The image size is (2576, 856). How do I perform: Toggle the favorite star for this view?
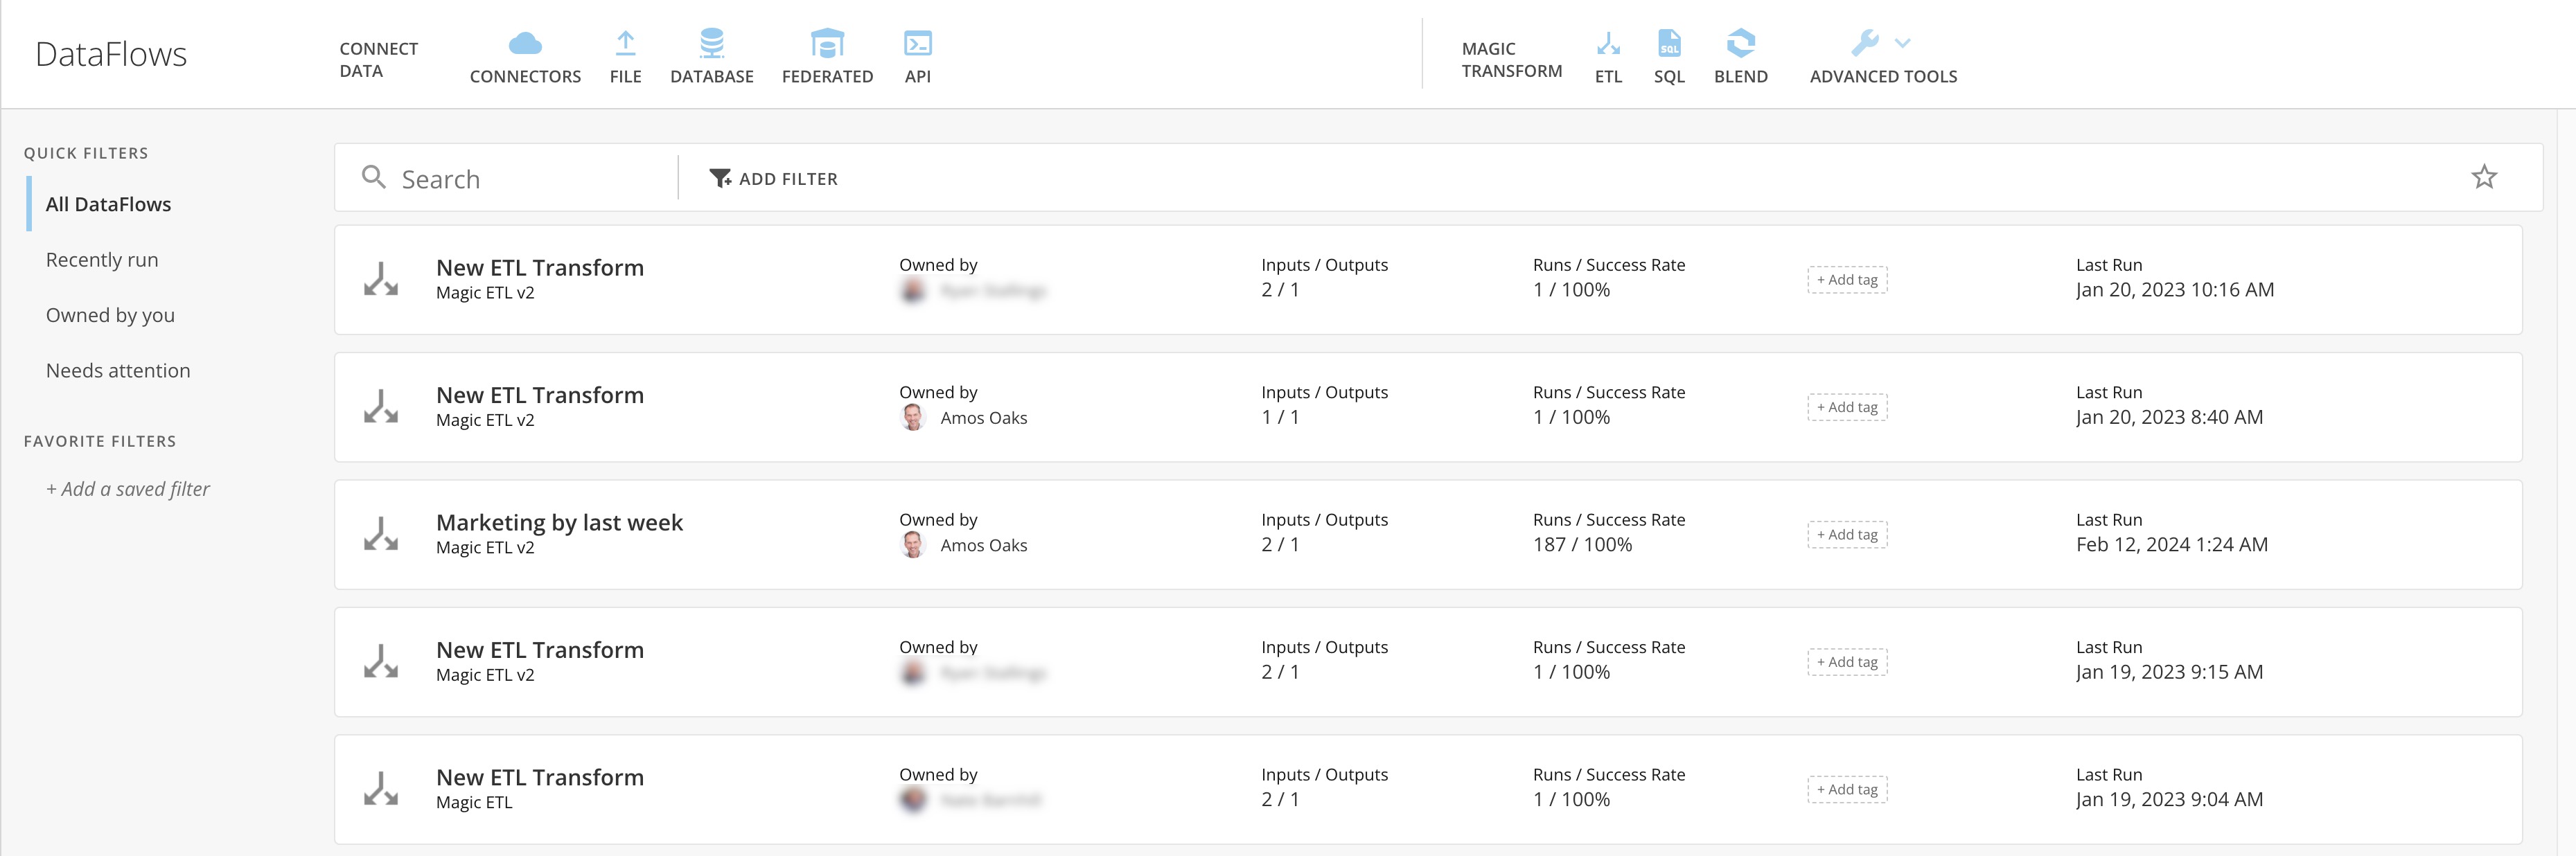click(x=2485, y=176)
